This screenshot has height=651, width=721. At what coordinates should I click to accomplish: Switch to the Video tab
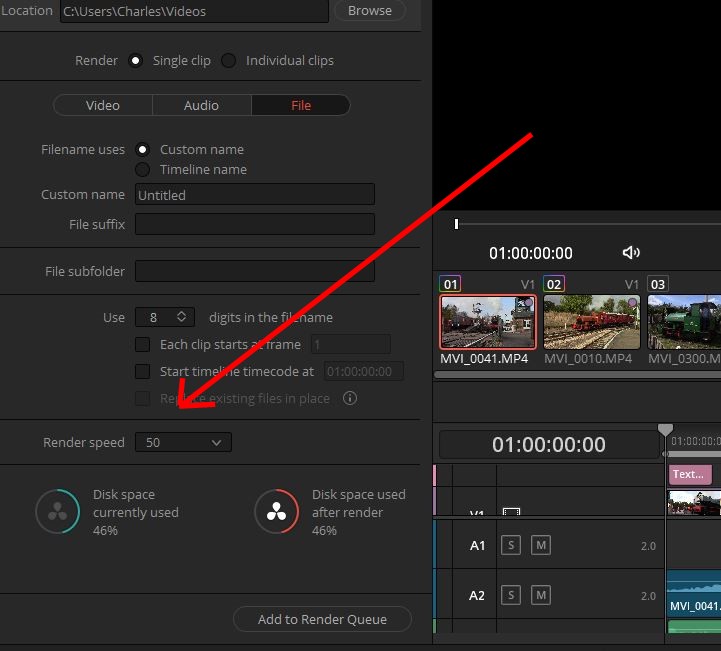click(103, 105)
